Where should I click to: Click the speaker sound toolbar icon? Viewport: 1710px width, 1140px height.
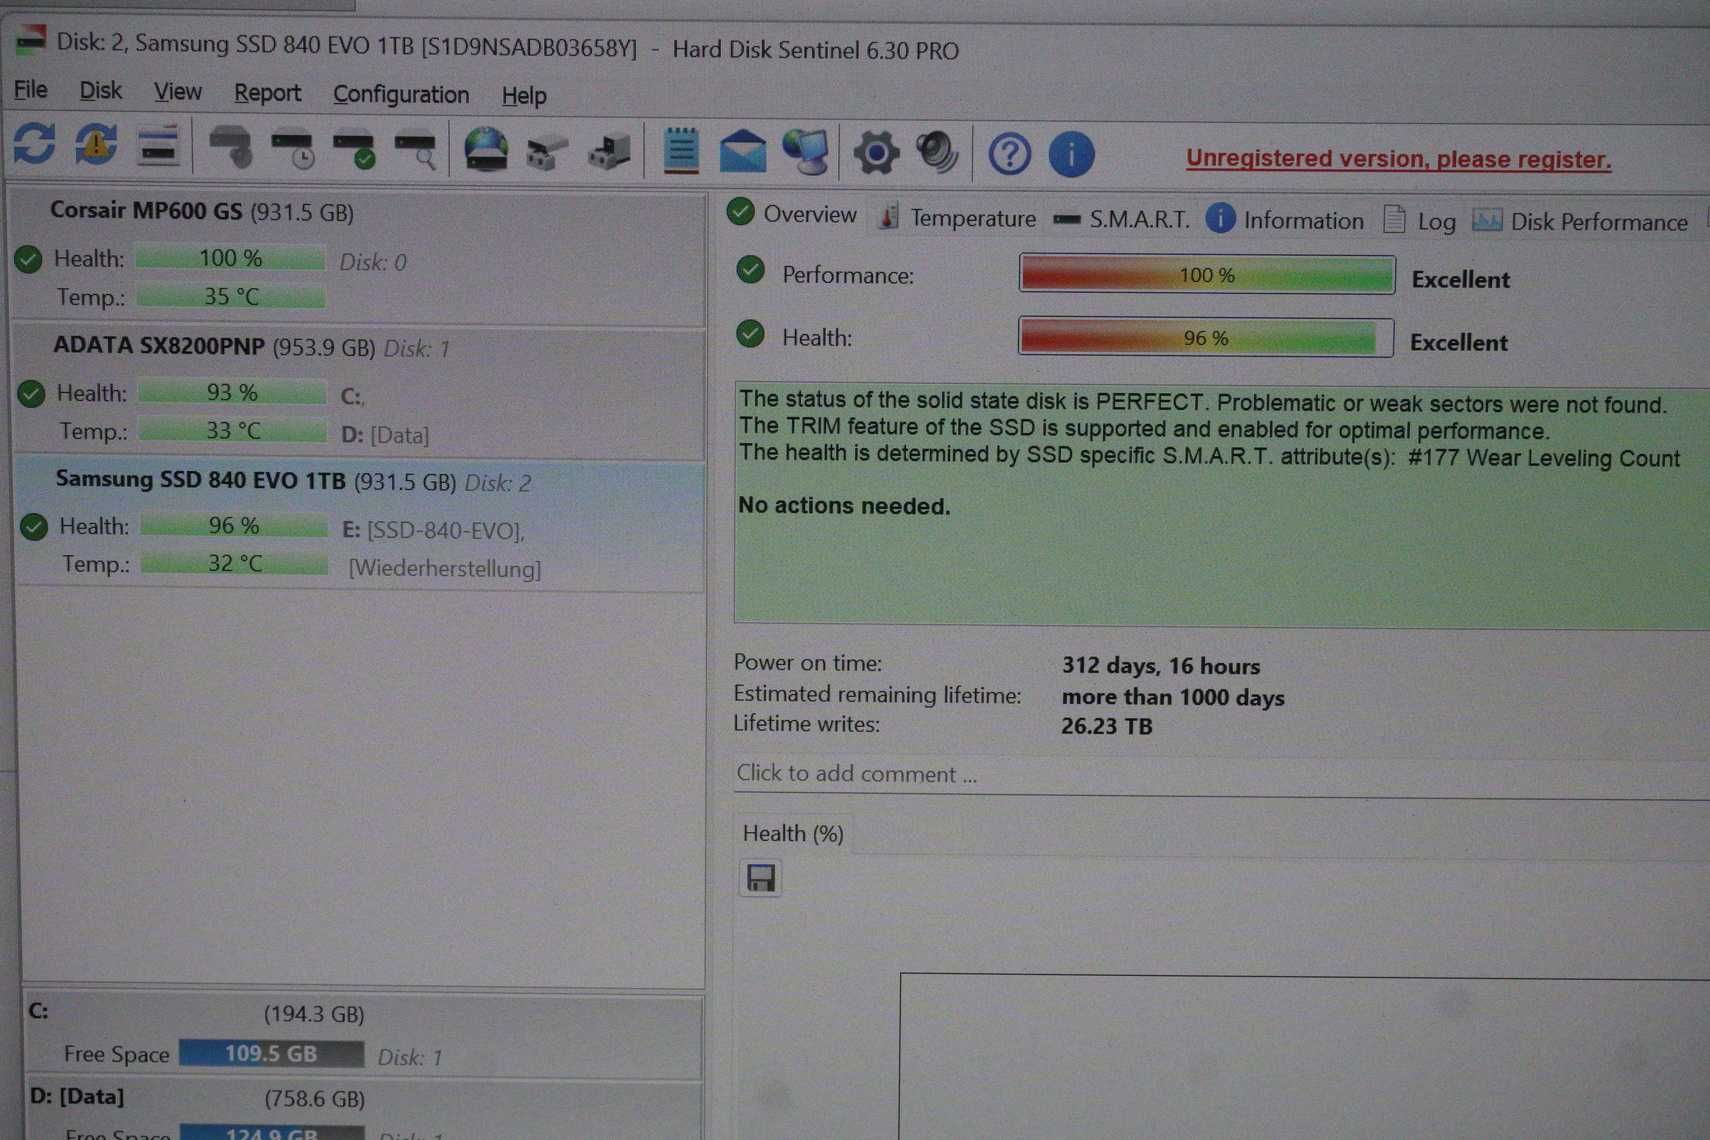[x=937, y=153]
